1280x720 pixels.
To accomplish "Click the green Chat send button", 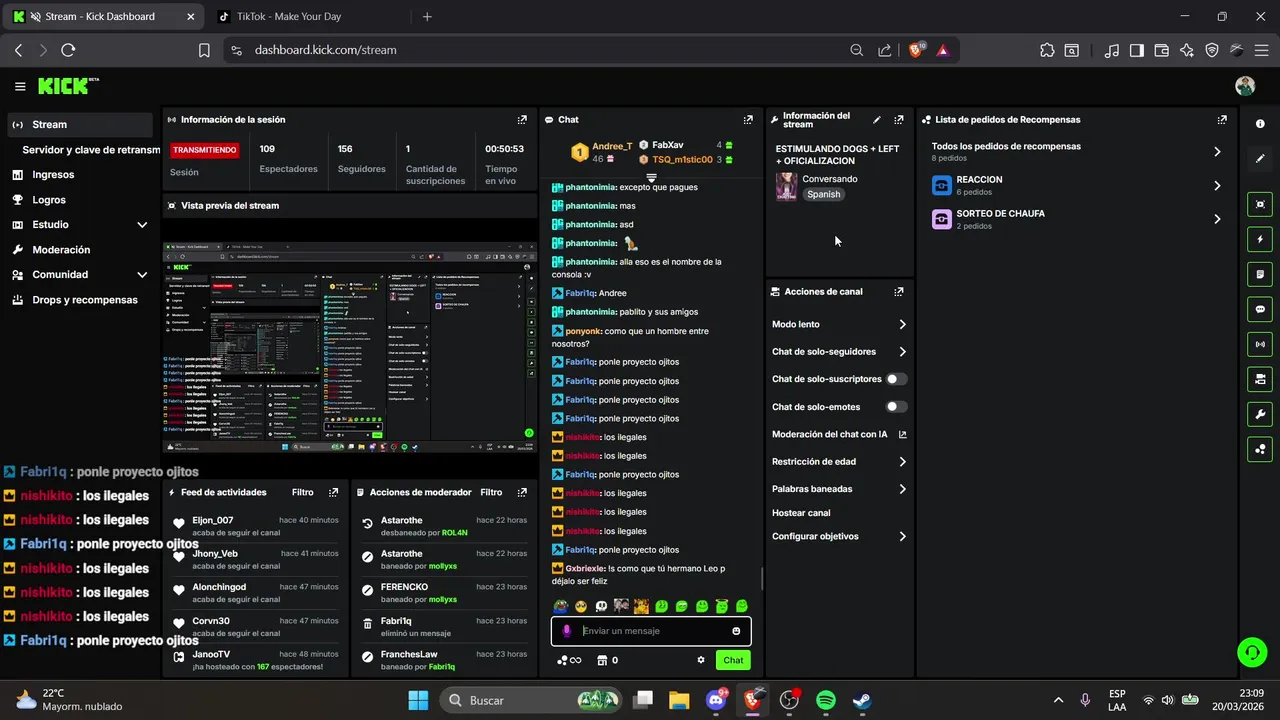I will click(733, 660).
